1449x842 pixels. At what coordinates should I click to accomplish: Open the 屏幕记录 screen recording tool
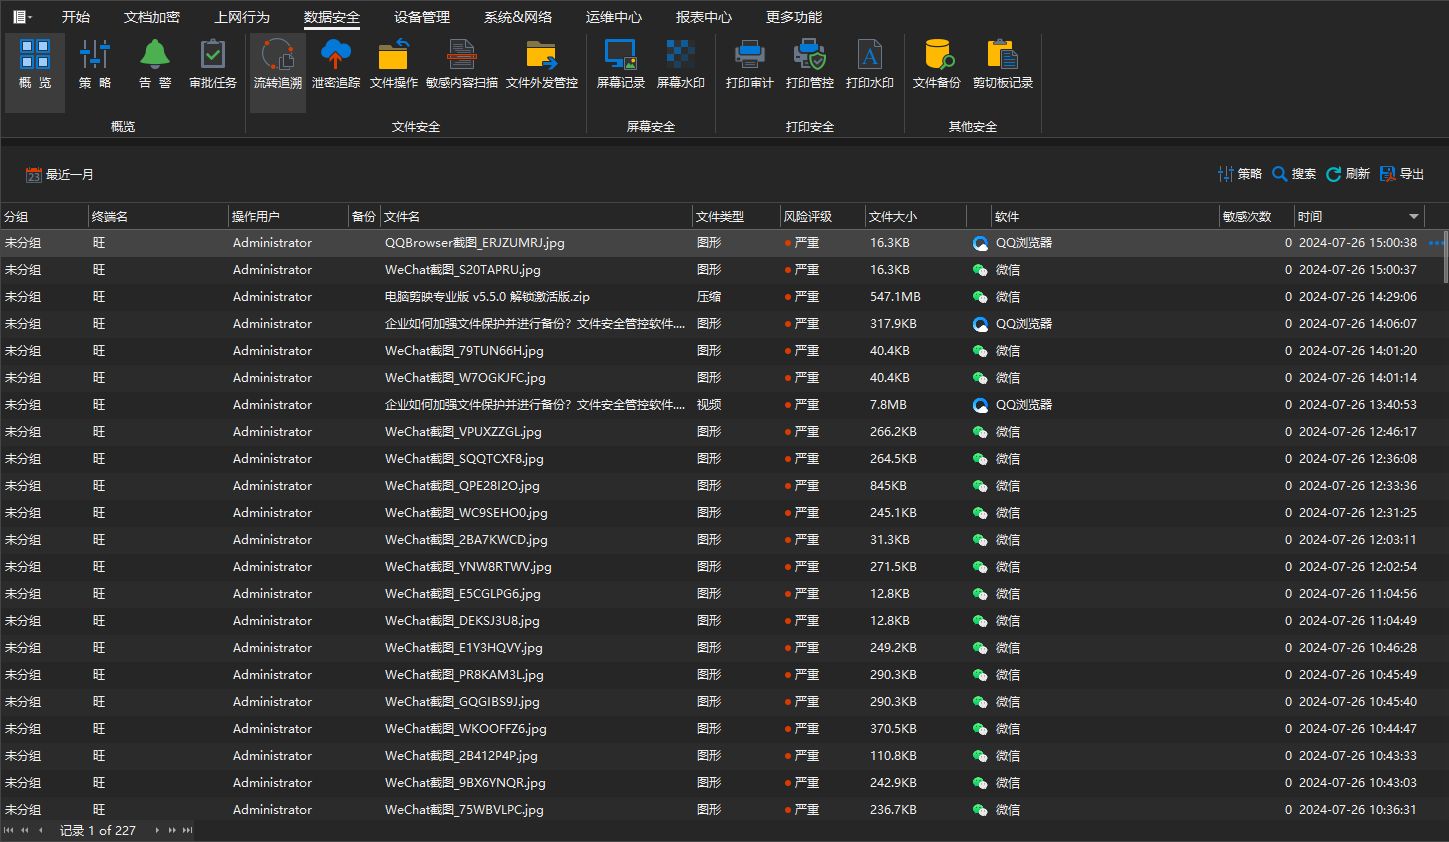[621, 65]
